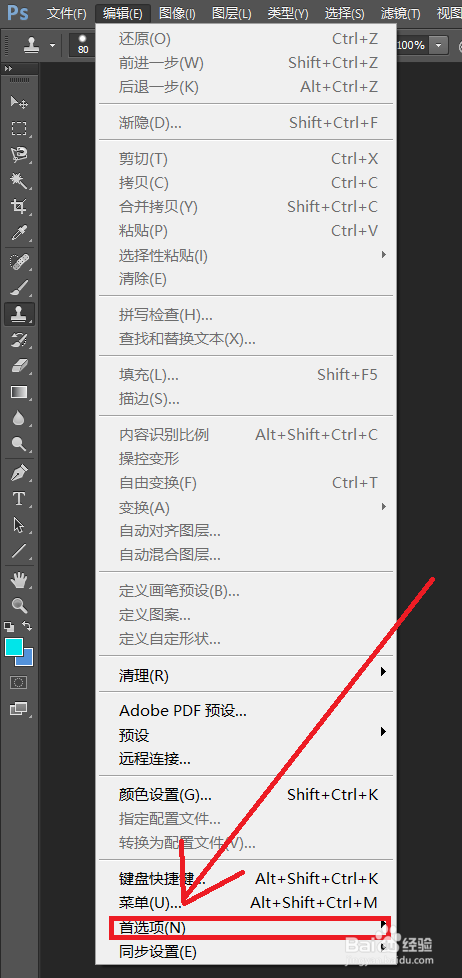Expand the 变换(A) submenu
The image size is (462, 978).
(384, 507)
